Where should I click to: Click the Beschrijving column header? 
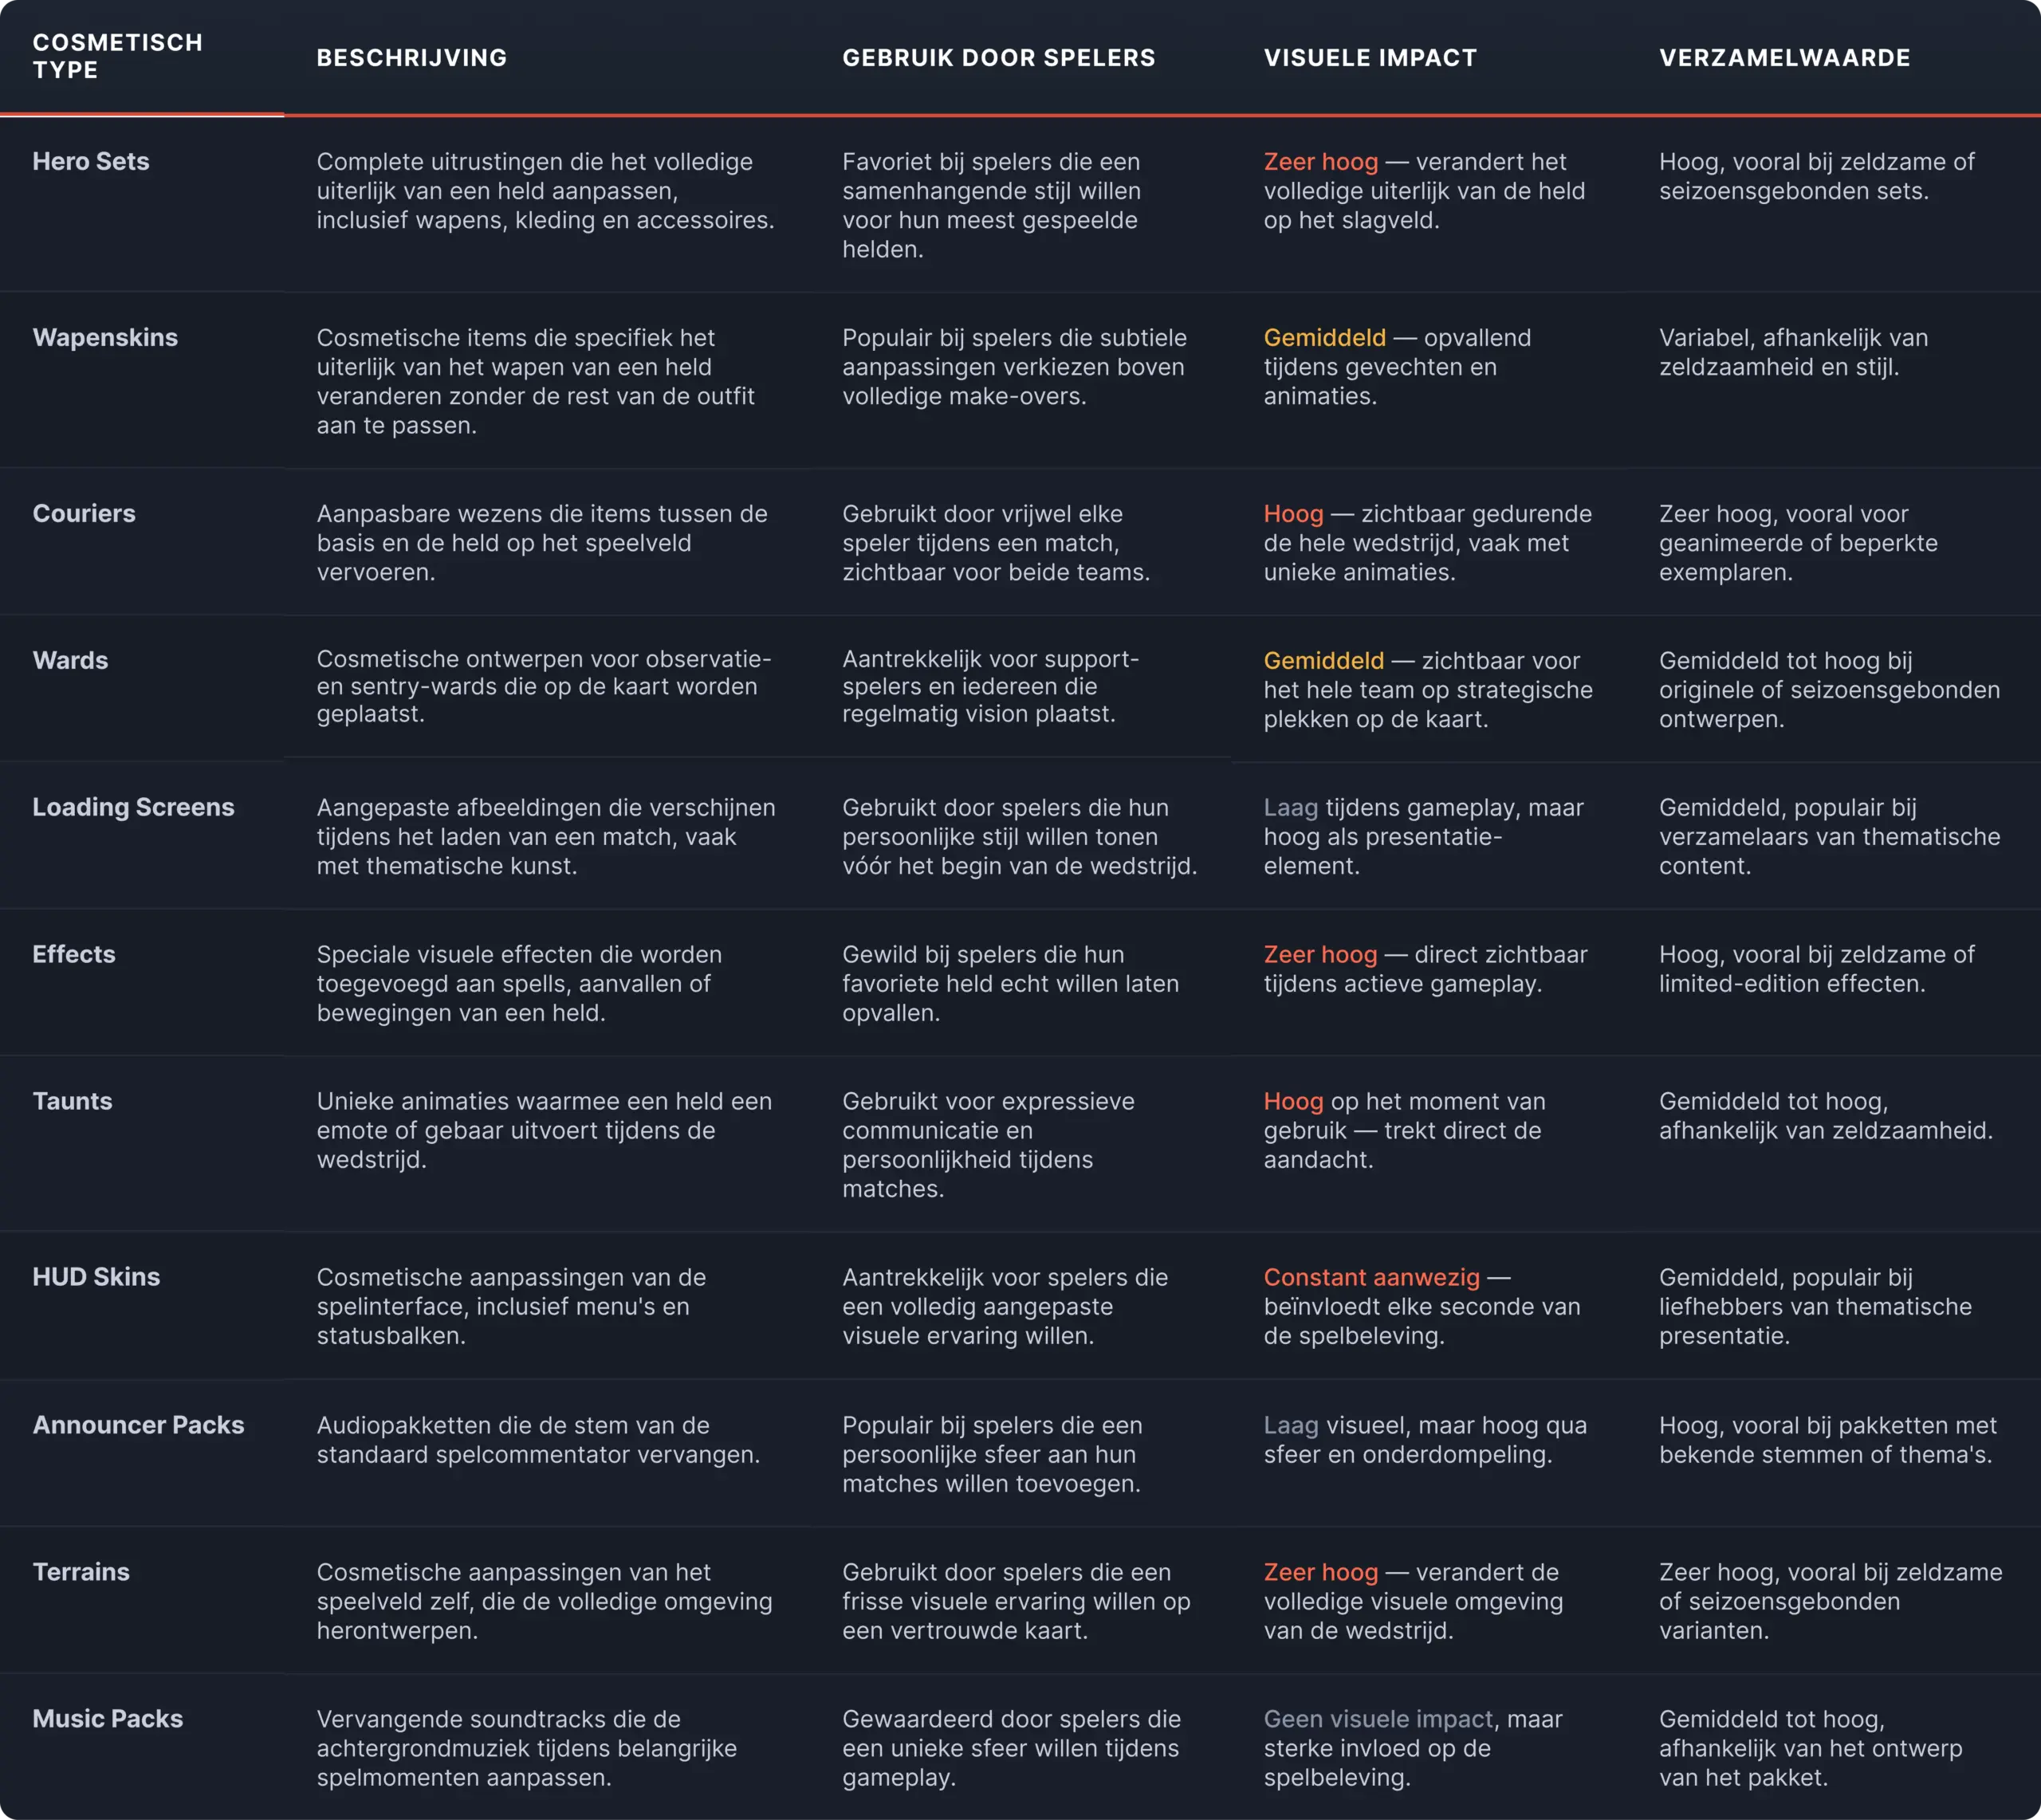[412, 58]
